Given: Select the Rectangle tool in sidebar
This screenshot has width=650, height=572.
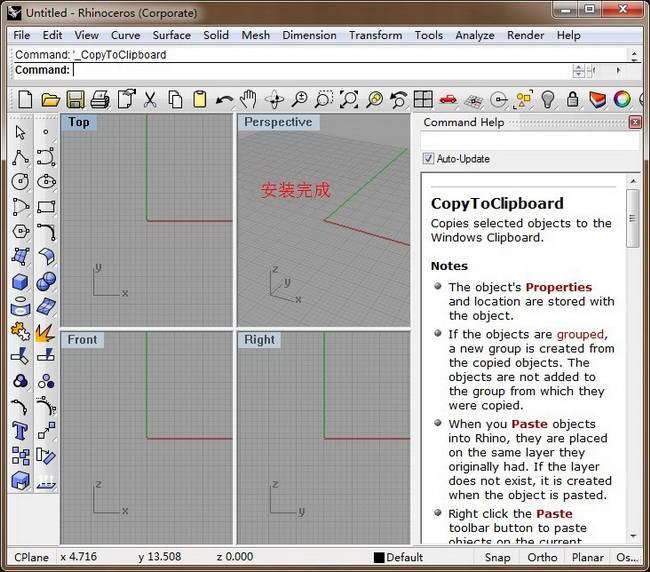Looking at the screenshot, I should click(x=46, y=206).
